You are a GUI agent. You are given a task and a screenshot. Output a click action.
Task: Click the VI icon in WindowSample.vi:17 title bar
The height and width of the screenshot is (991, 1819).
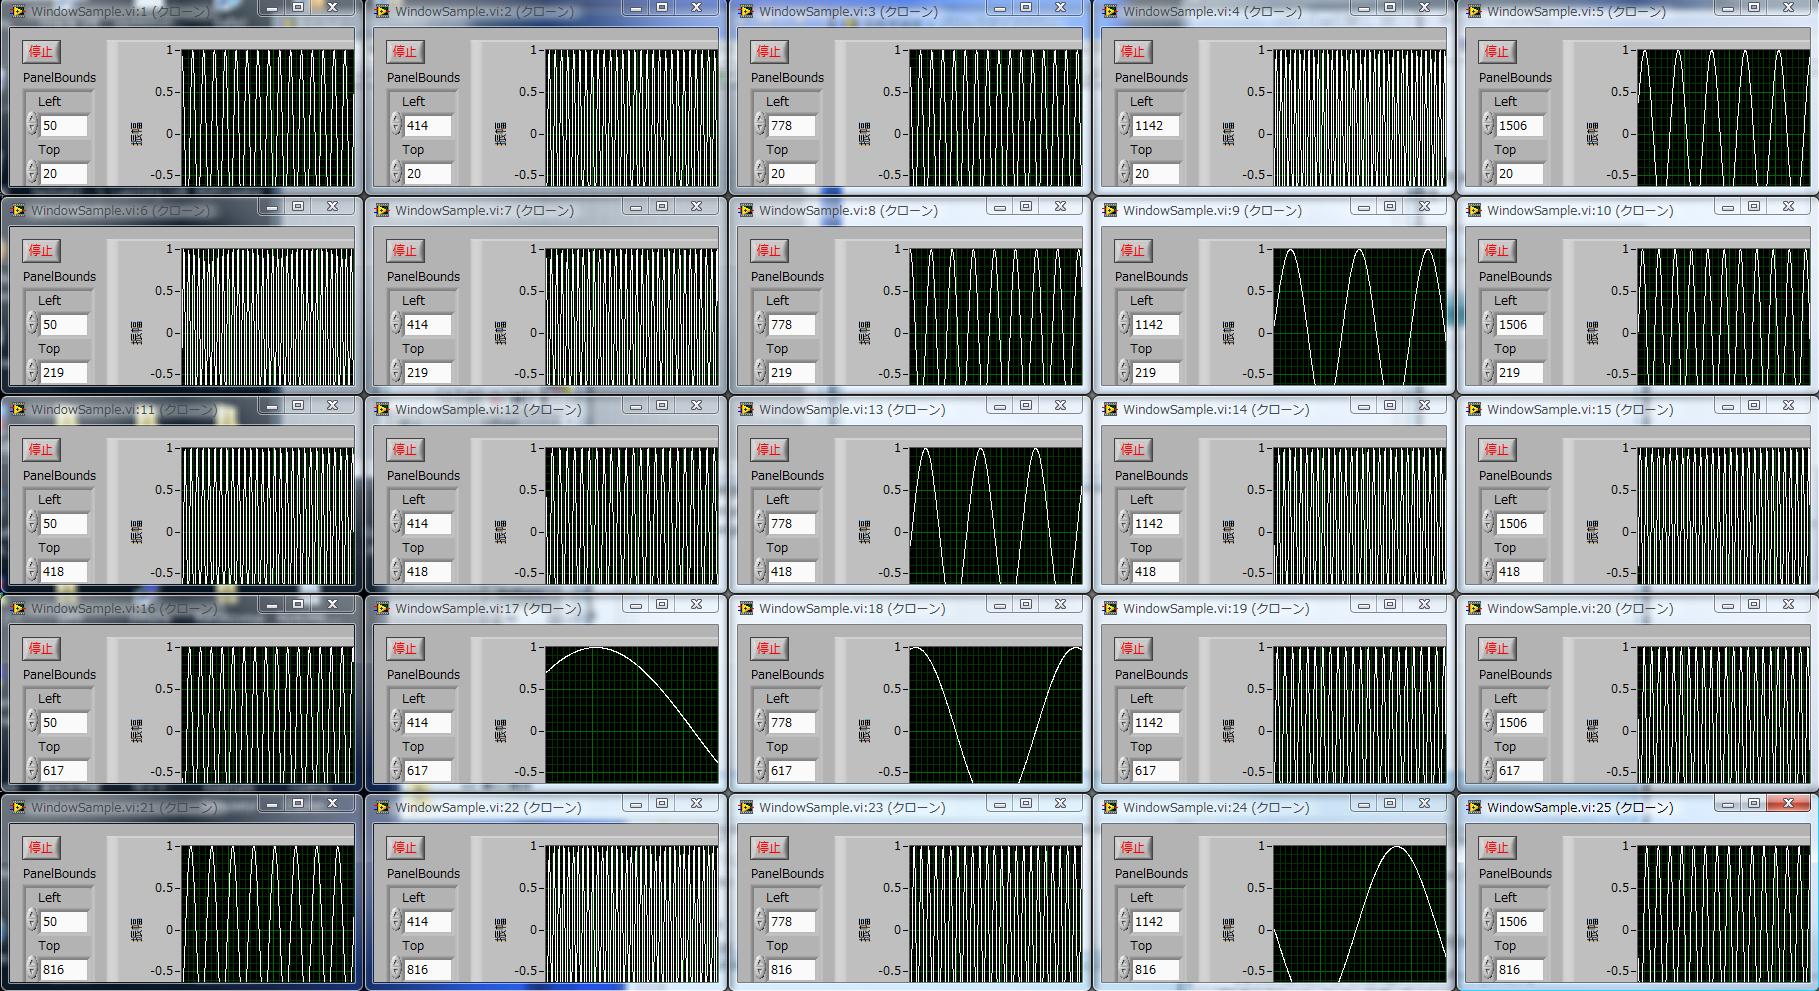click(382, 608)
